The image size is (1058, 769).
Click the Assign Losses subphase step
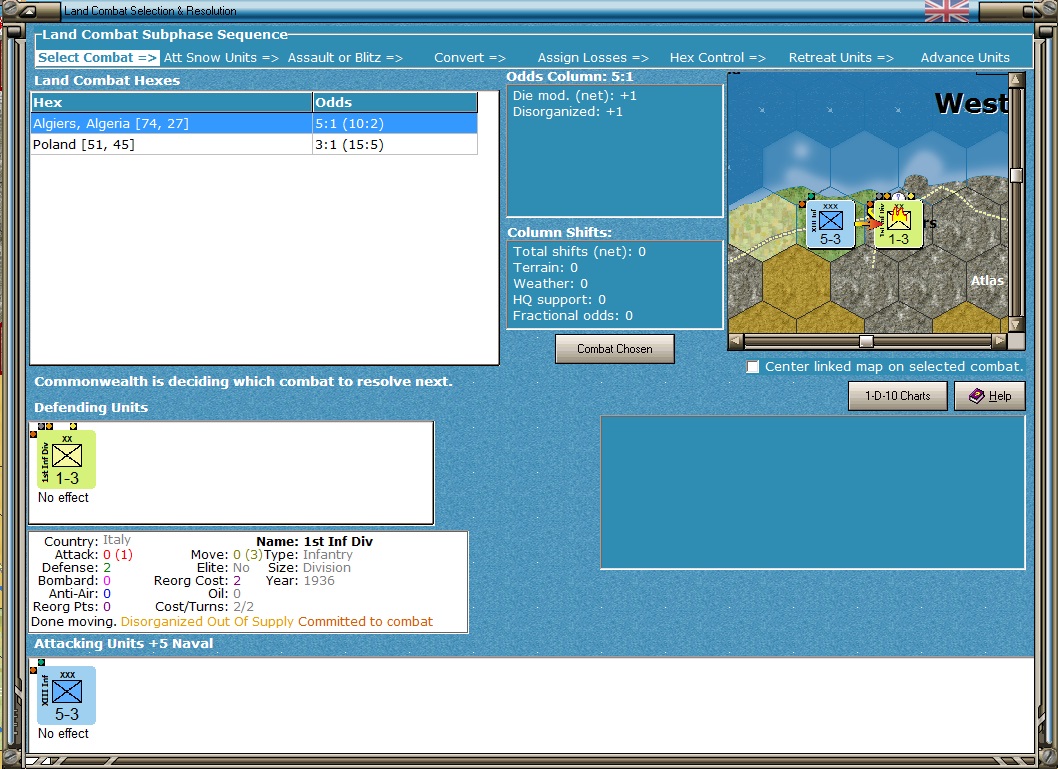[593, 58]
